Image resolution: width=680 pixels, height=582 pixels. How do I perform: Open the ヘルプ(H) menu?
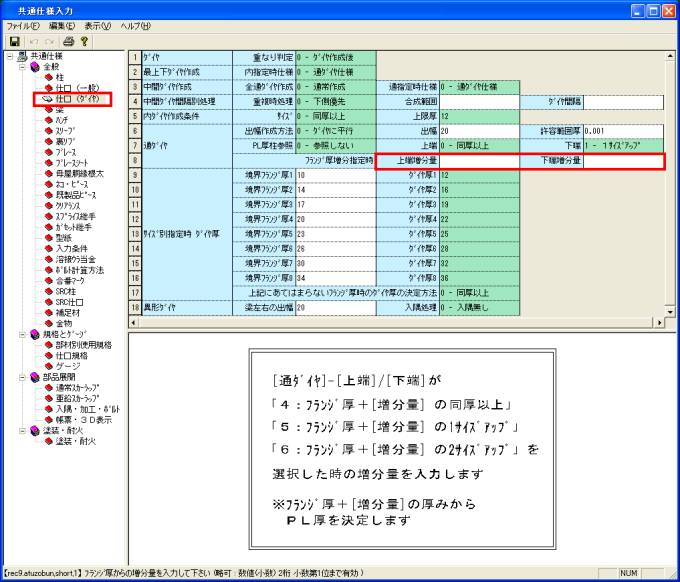tap(136, 26)
